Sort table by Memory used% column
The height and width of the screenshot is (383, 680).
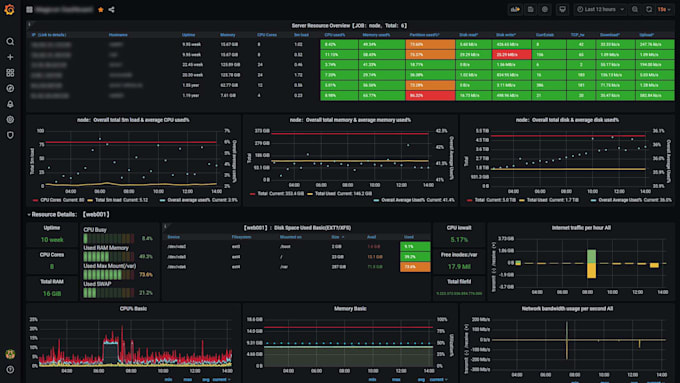[376, 35]
